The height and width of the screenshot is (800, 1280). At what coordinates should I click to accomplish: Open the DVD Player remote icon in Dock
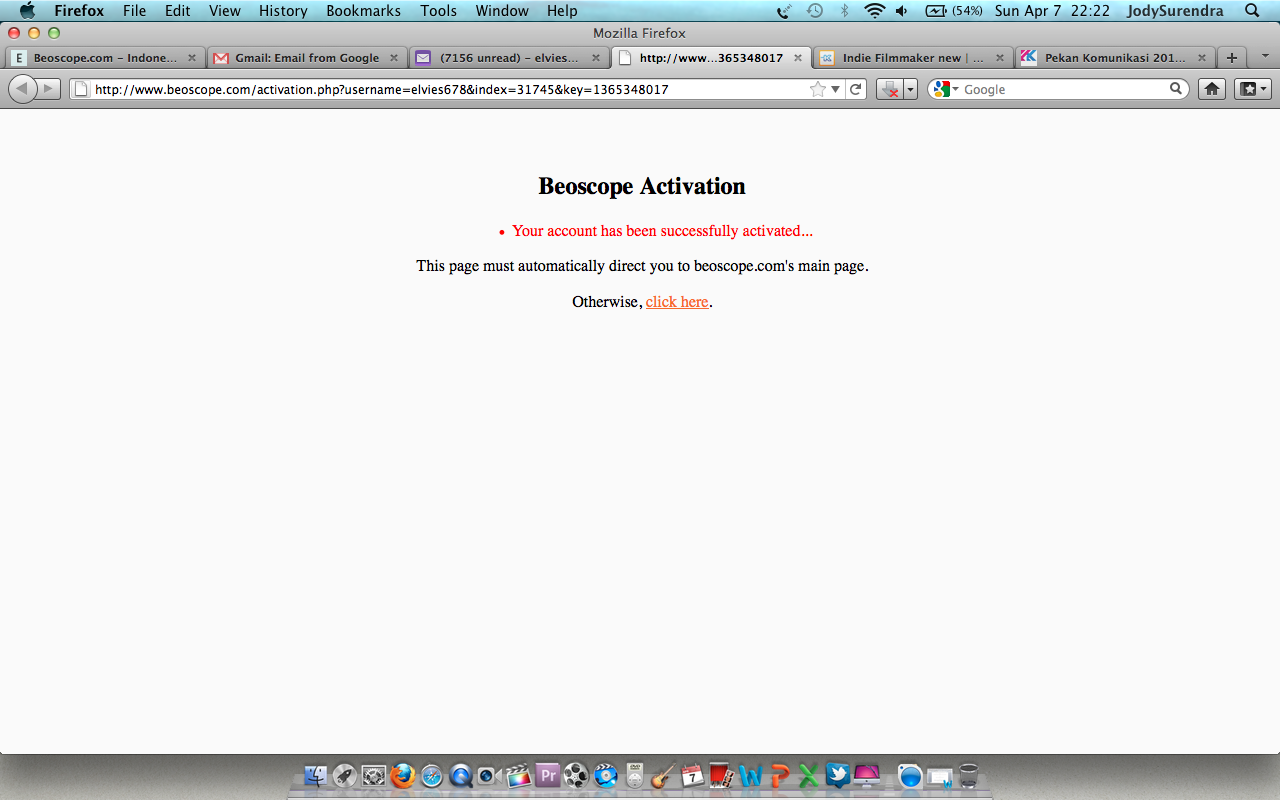pyautogui.click(x=635, y=775)
